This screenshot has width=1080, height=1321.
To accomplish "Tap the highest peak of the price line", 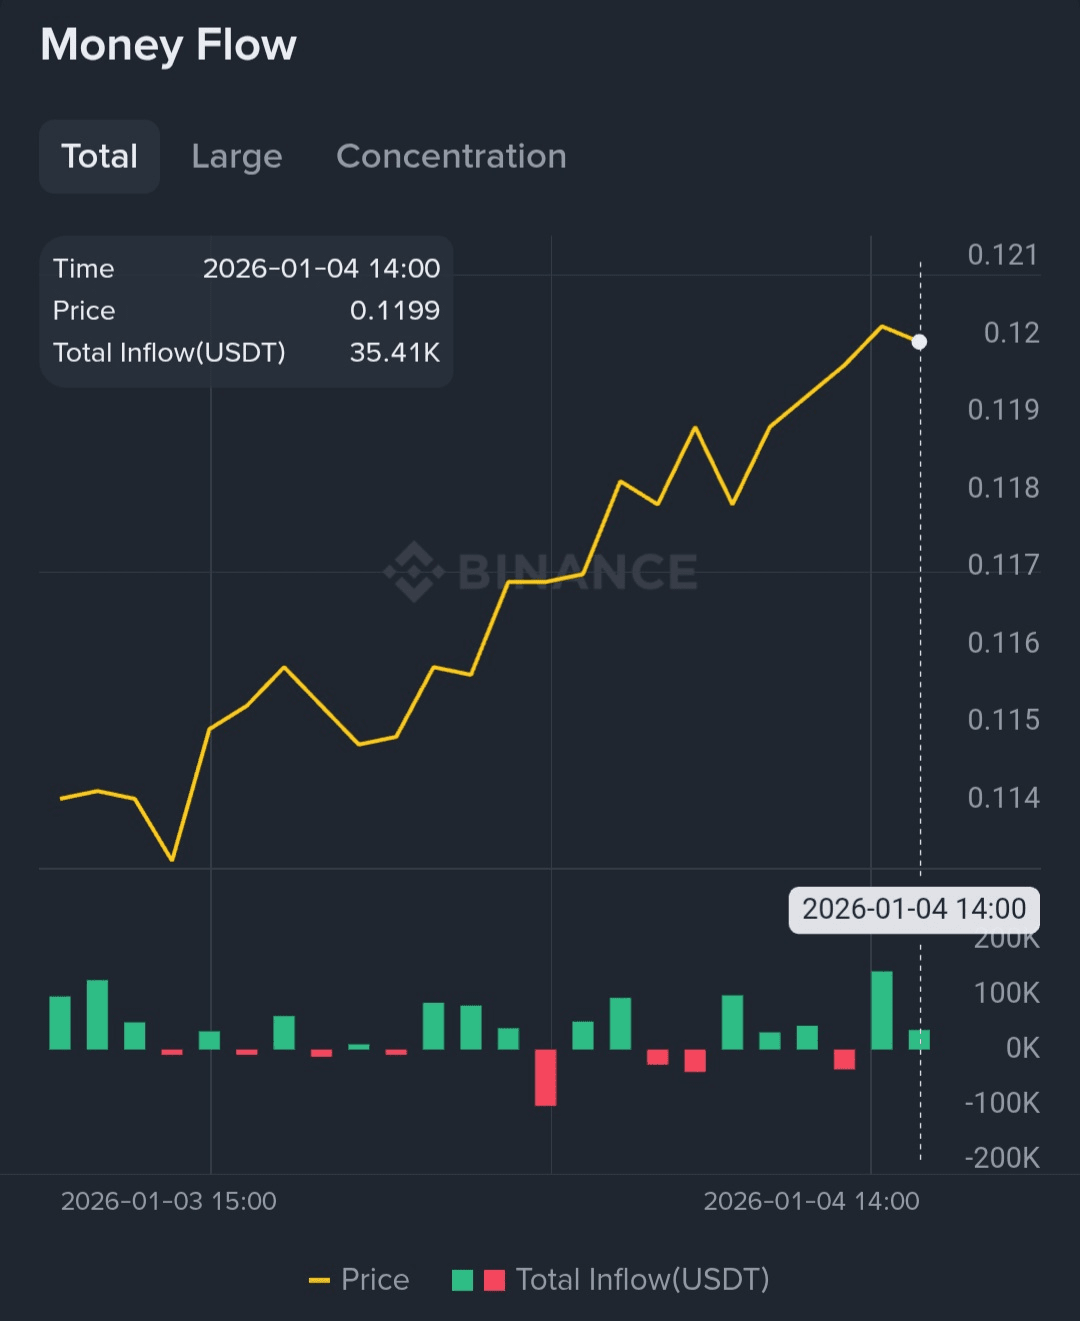I will 882,326.
